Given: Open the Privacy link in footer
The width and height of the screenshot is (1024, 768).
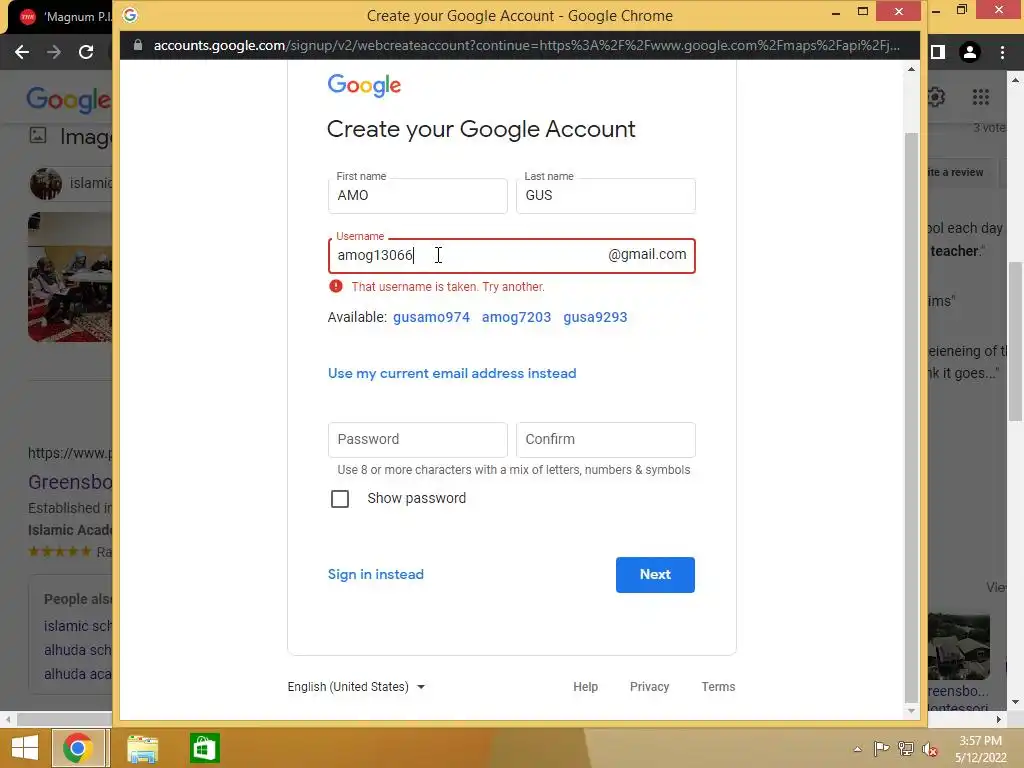Looking at the screenshot, I should 649,686.
